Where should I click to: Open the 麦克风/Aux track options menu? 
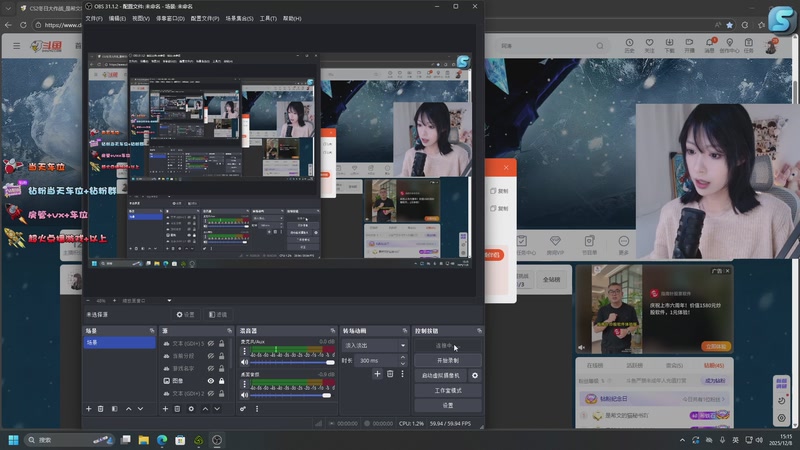pyautogui.click(x=244, y=351)
